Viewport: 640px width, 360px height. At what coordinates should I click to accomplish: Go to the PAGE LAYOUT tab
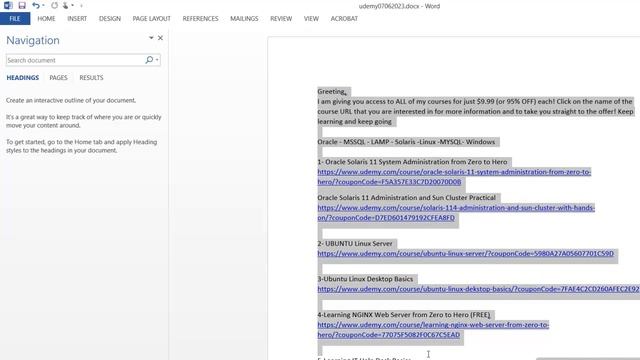tap(151, 19)
